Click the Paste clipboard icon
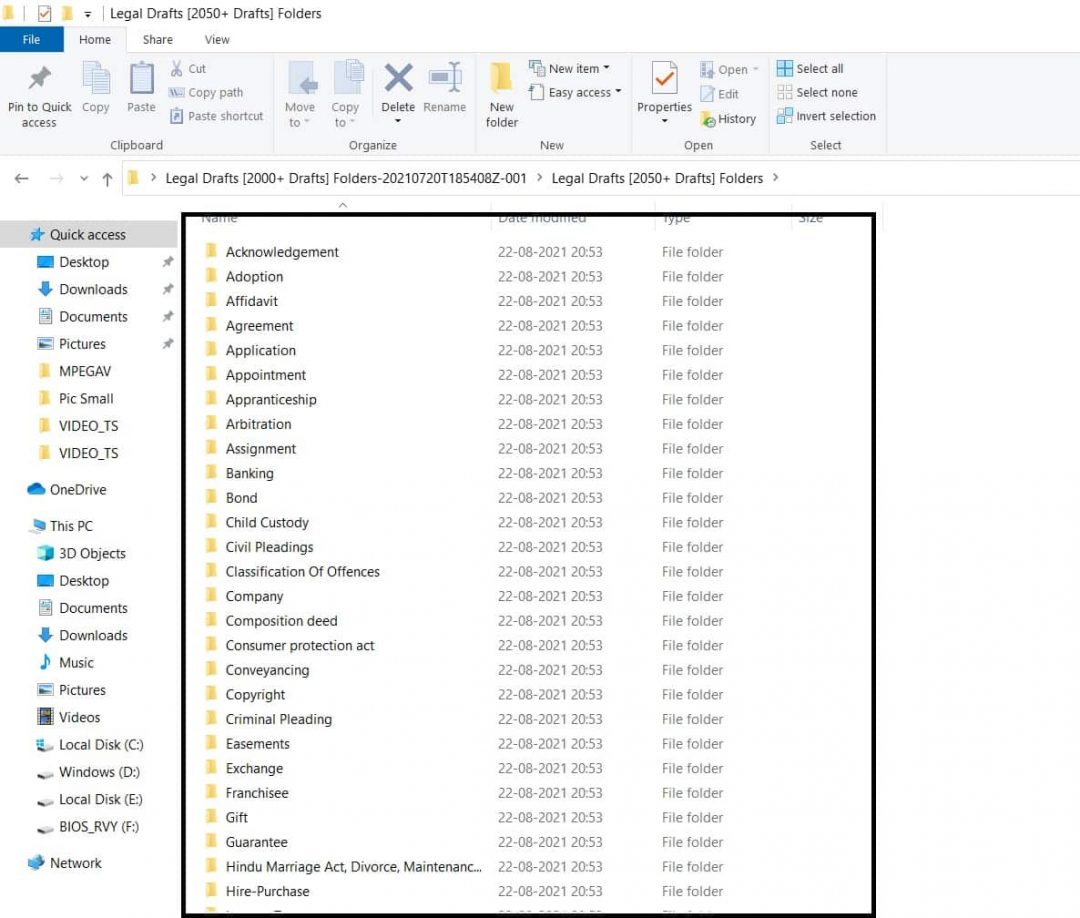Viewport: 1080px width, 918px height. point(141,80)
